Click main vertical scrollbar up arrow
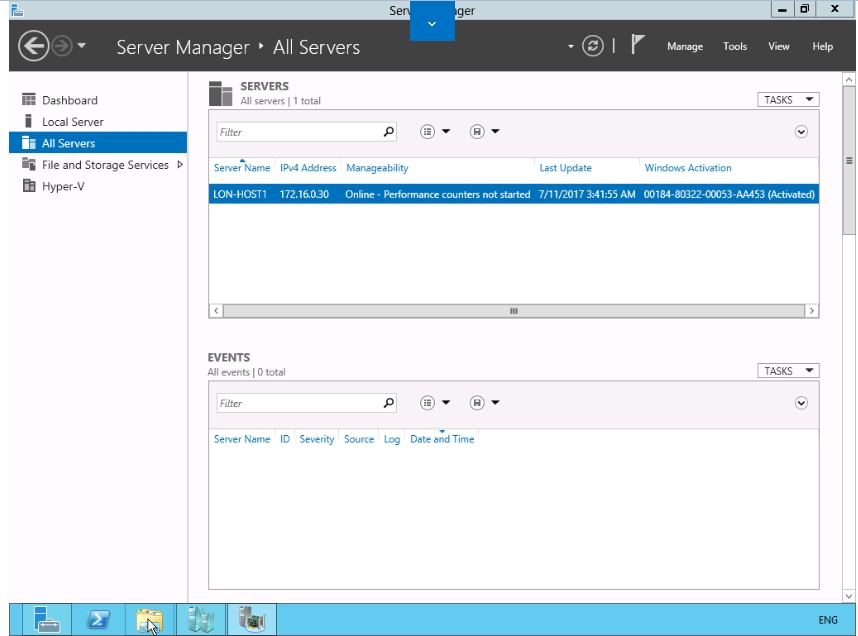Image resolution: width=858 pixels, height=636 pixels. [x=849, y=80]
